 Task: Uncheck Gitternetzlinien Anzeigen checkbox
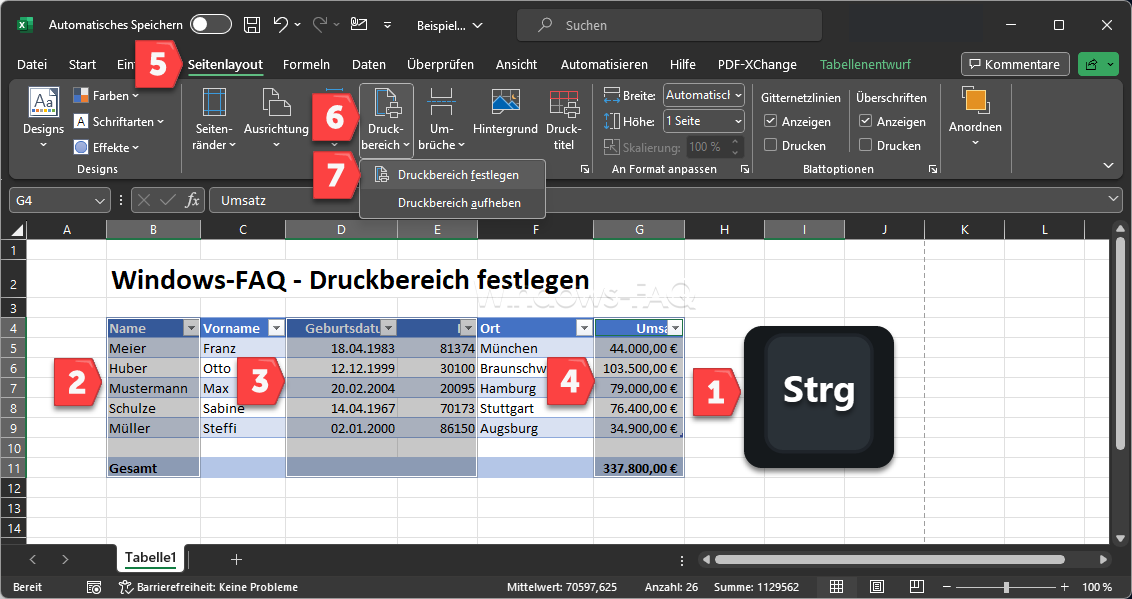tap(770, 122)
